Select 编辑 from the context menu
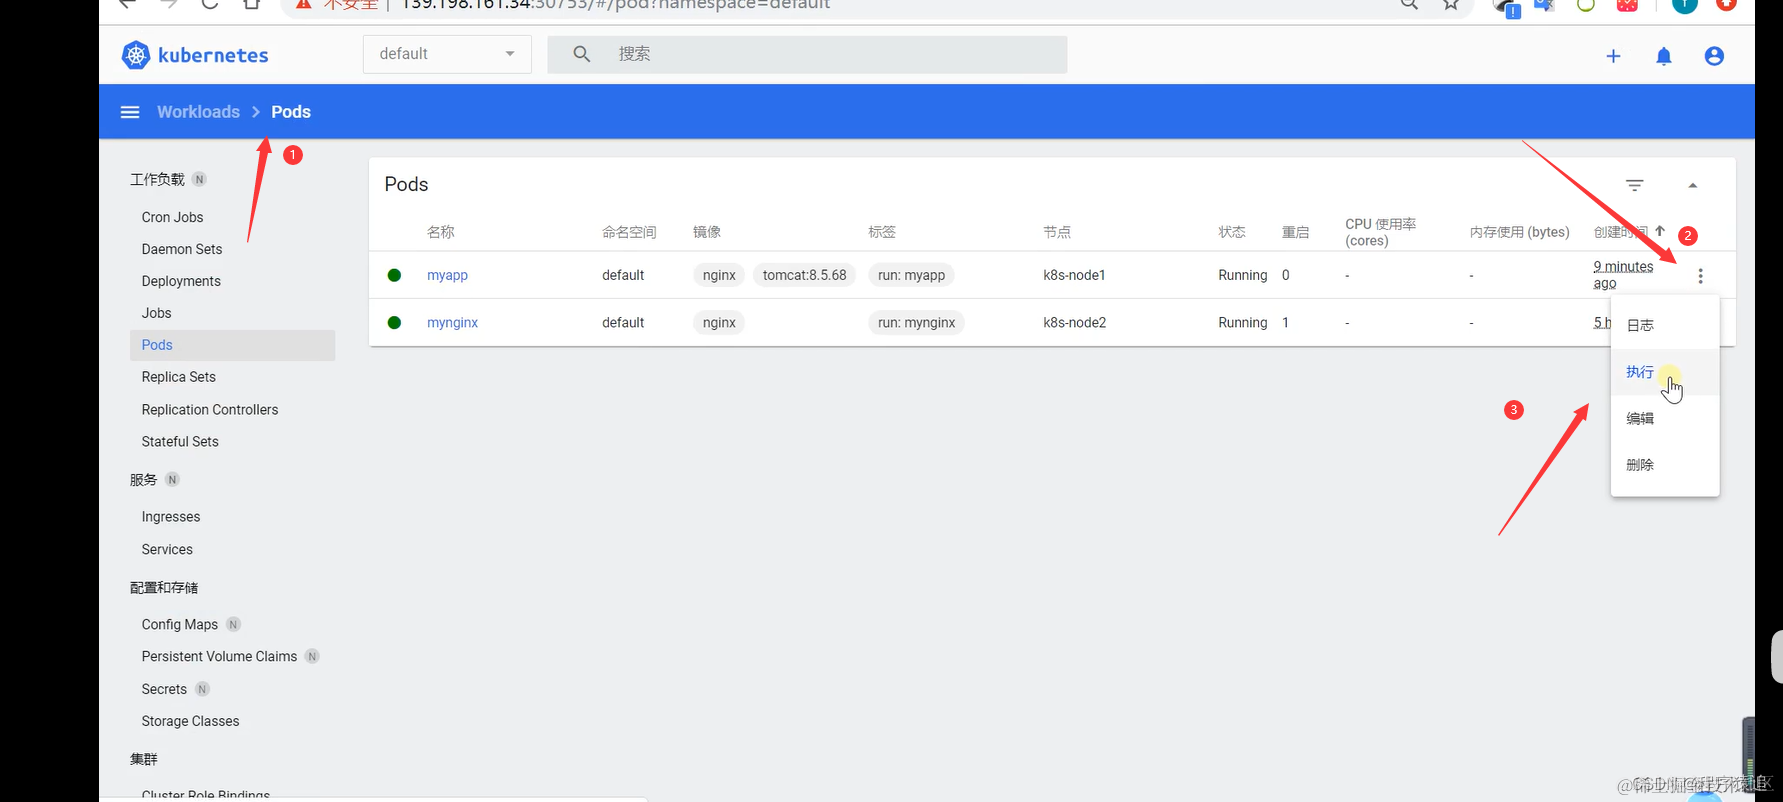 (x=1665, y=418)
